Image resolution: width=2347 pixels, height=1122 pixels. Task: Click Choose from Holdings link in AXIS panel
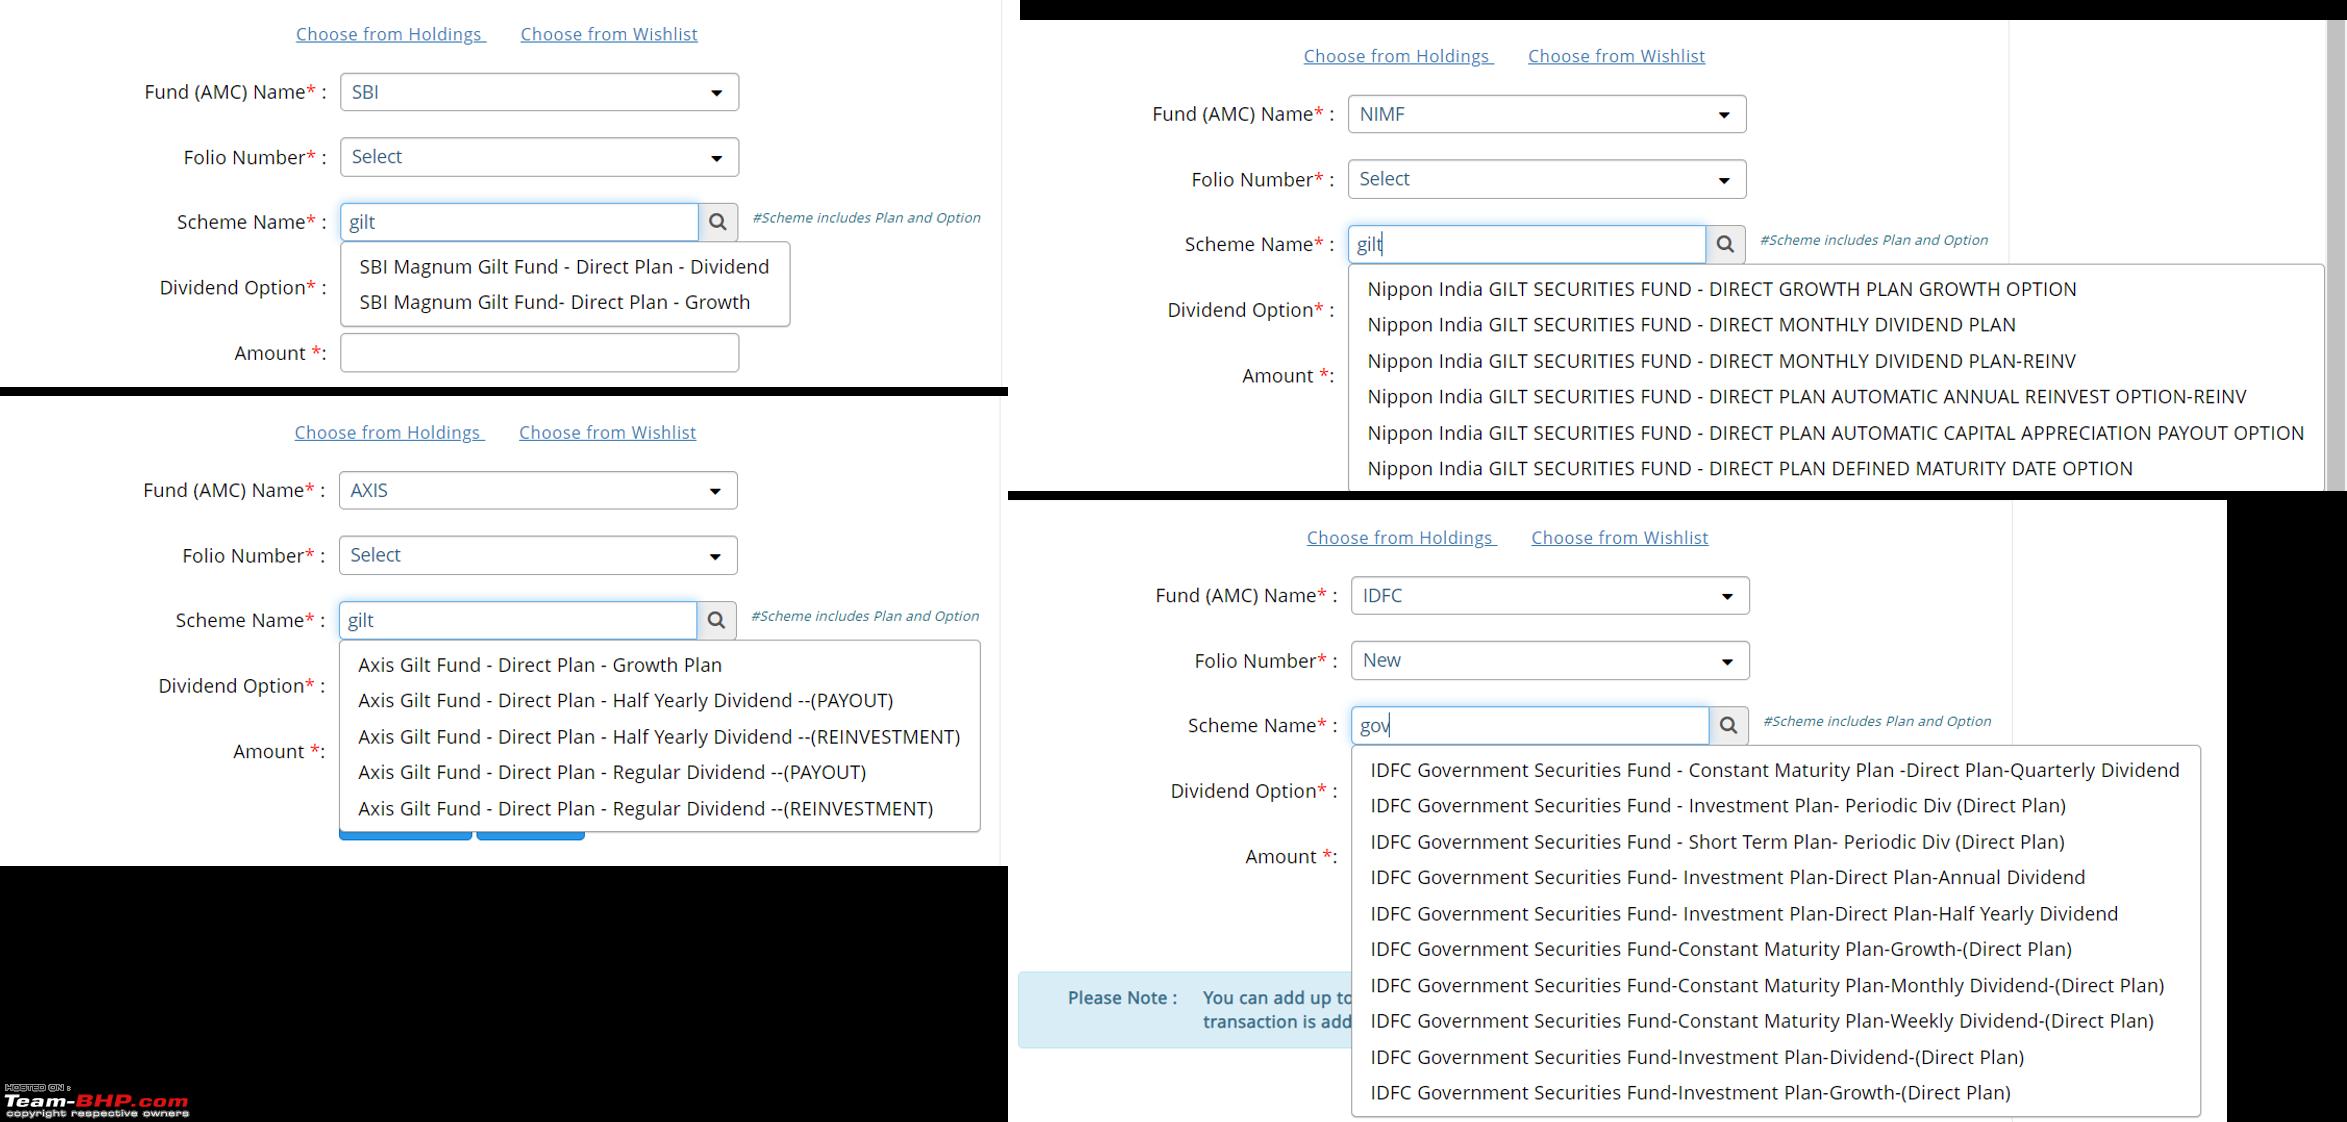[x=389, y=432]
